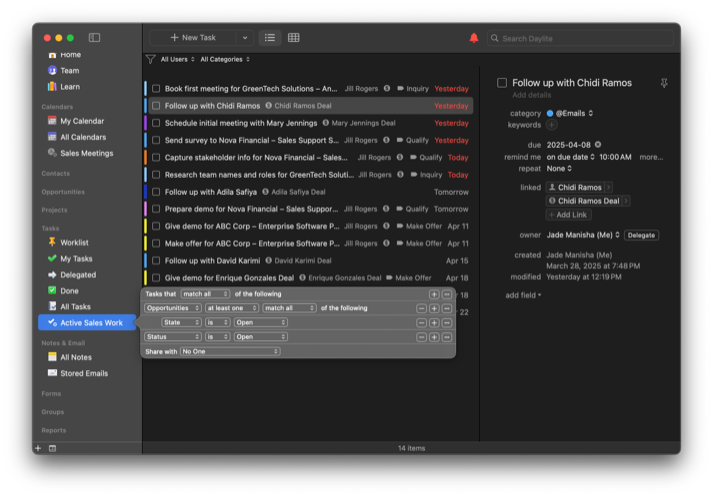
Task: Open the Reports section
Action: (x=54, y=430)
